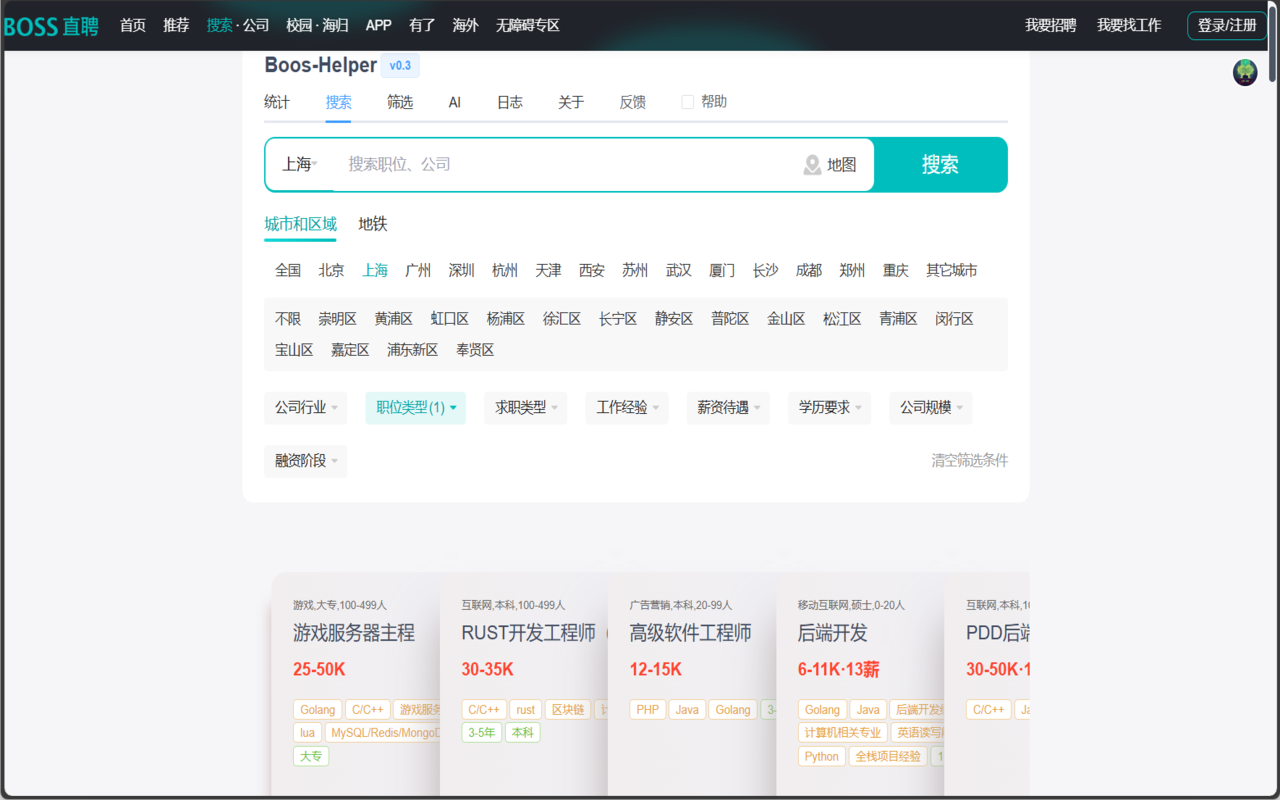Image resolution: width=1280 pixels, height=800 pixels.
Task: Open the 日志 log tab
Action: [x=509, y=101]
